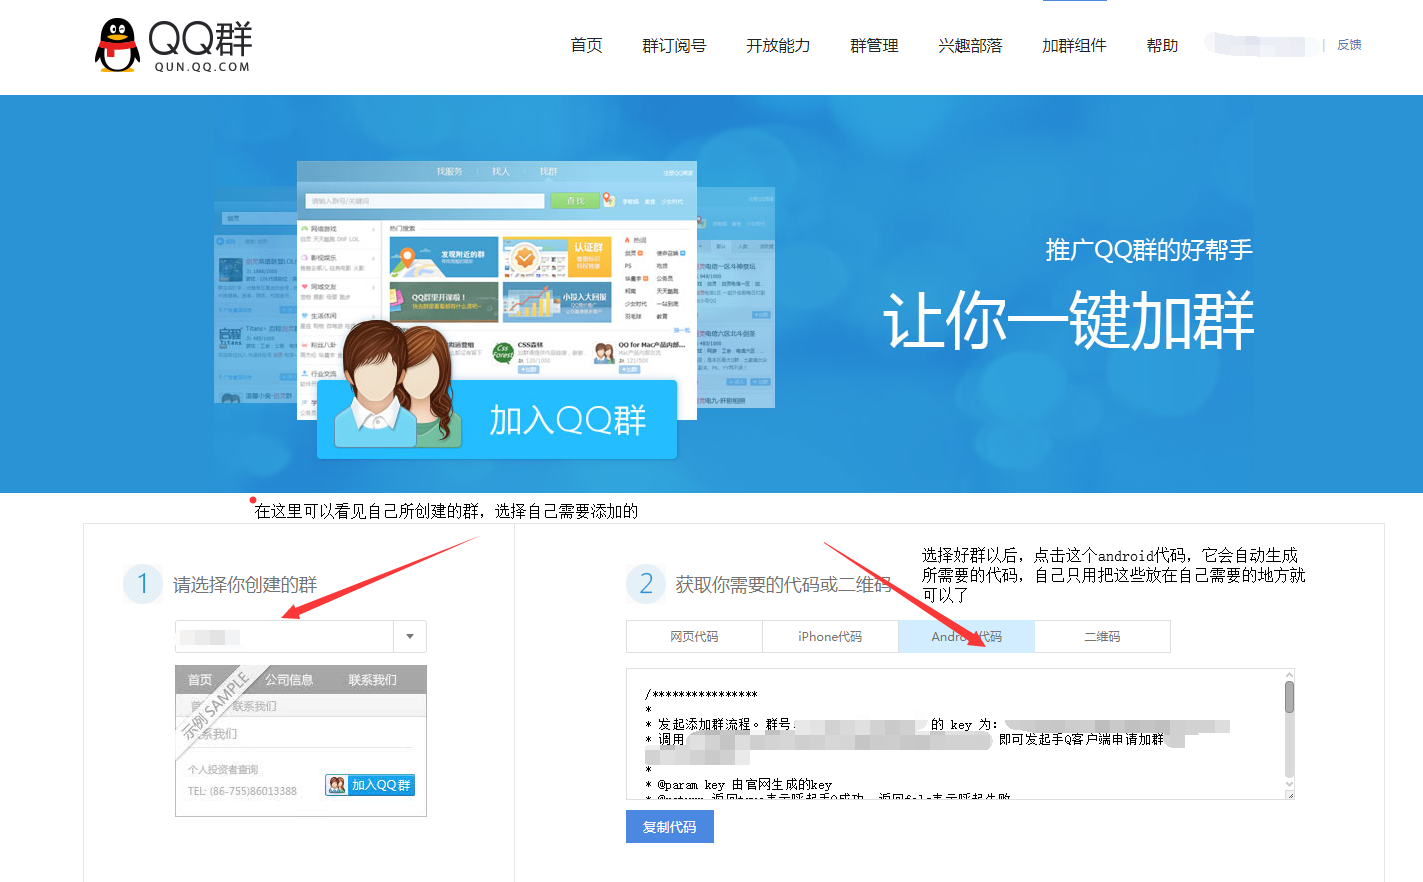1423x882 pixels.
Task: Click the small 加入QQ群 sample button
Action: tap(370, 785)
